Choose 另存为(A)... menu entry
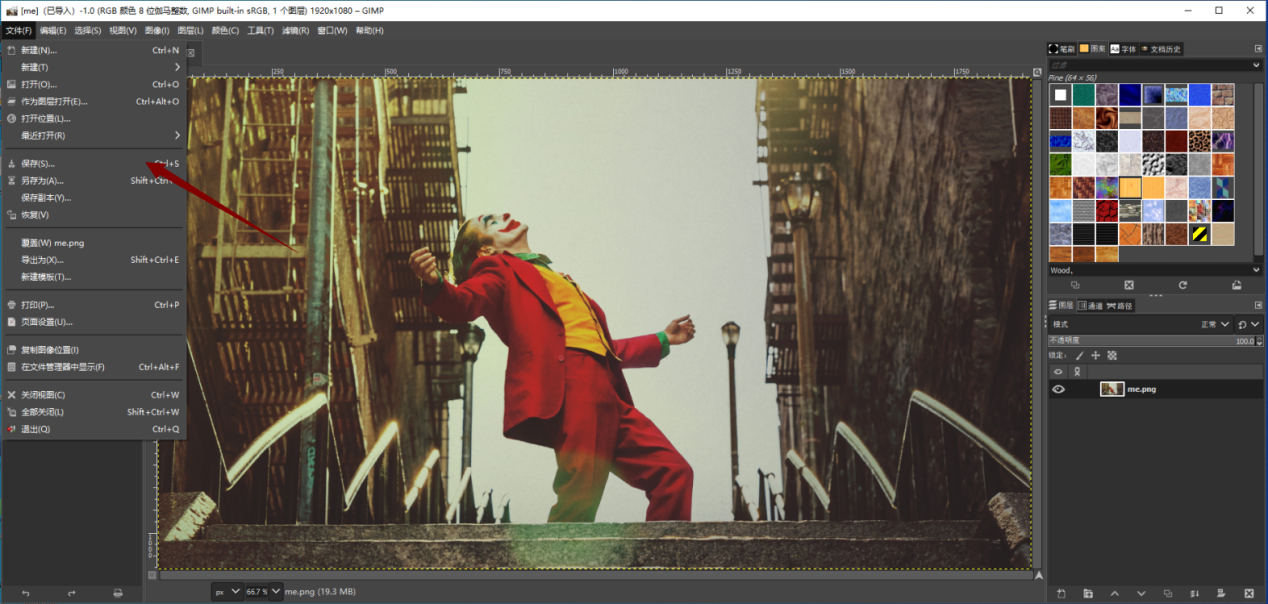1268x604 pixels. point(93,180)
